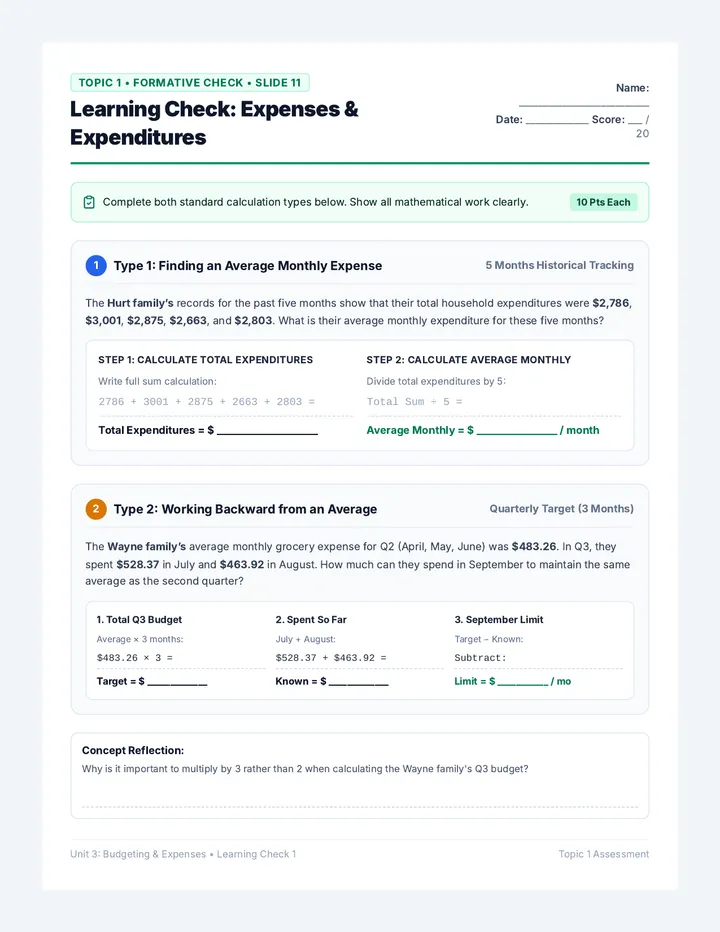Click the Type 2 section heading
The width and height of the screenshot is (720, 932).
pyautogui.click(x=246, y=509)
